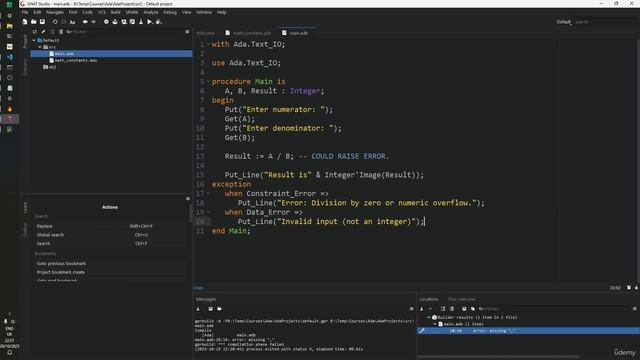Open the File menu
Image resolution: width=640 pixels, height=360 pixels.
point(25,12)
